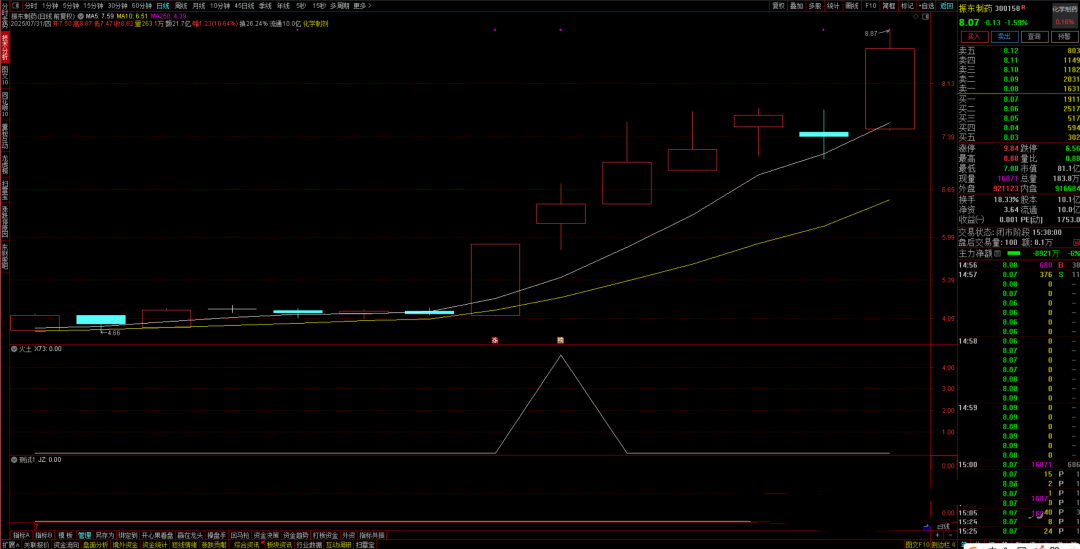Click the blue 卖出 sell button
This screenshot has height=549, width=1080.
tap(1003, 36)
